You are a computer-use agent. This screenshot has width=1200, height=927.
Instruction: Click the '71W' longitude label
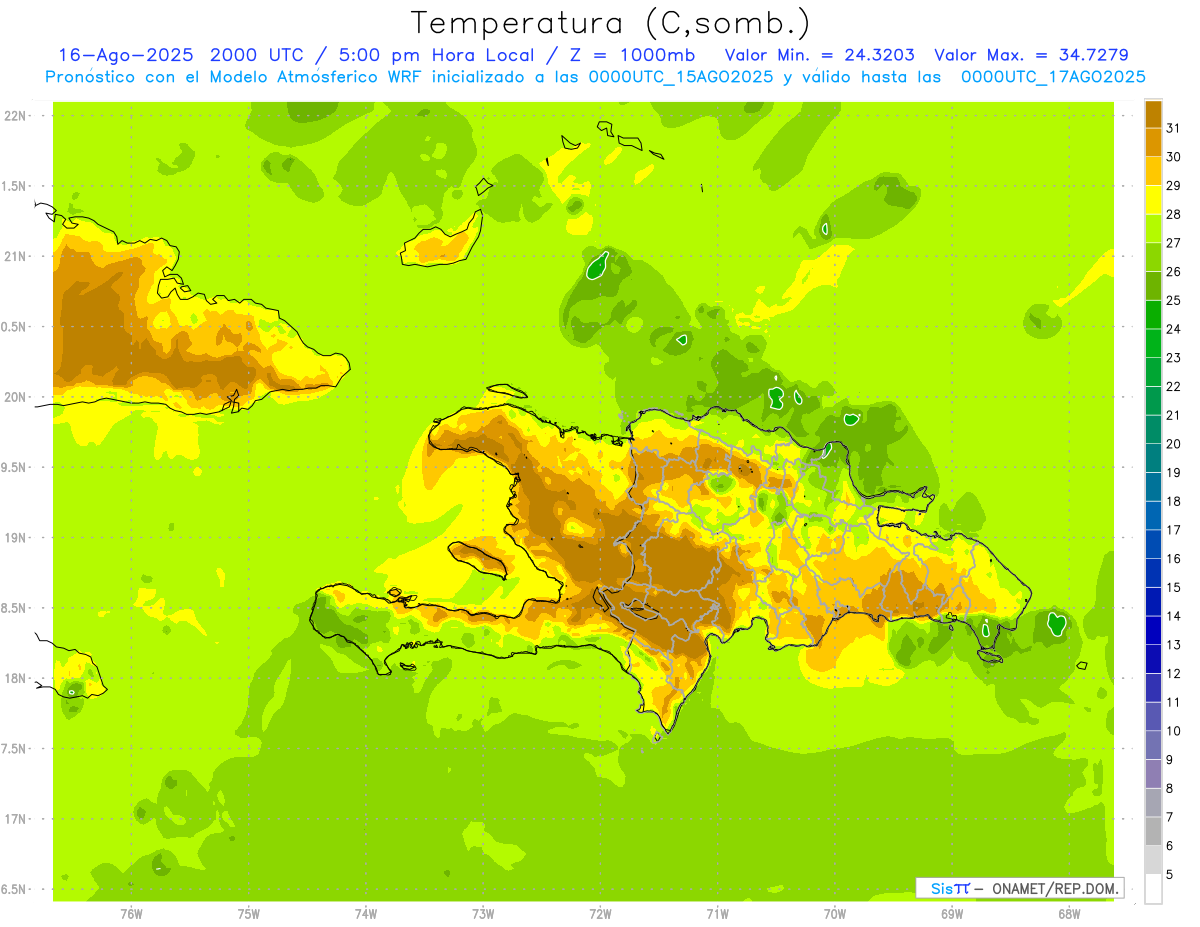717,913
